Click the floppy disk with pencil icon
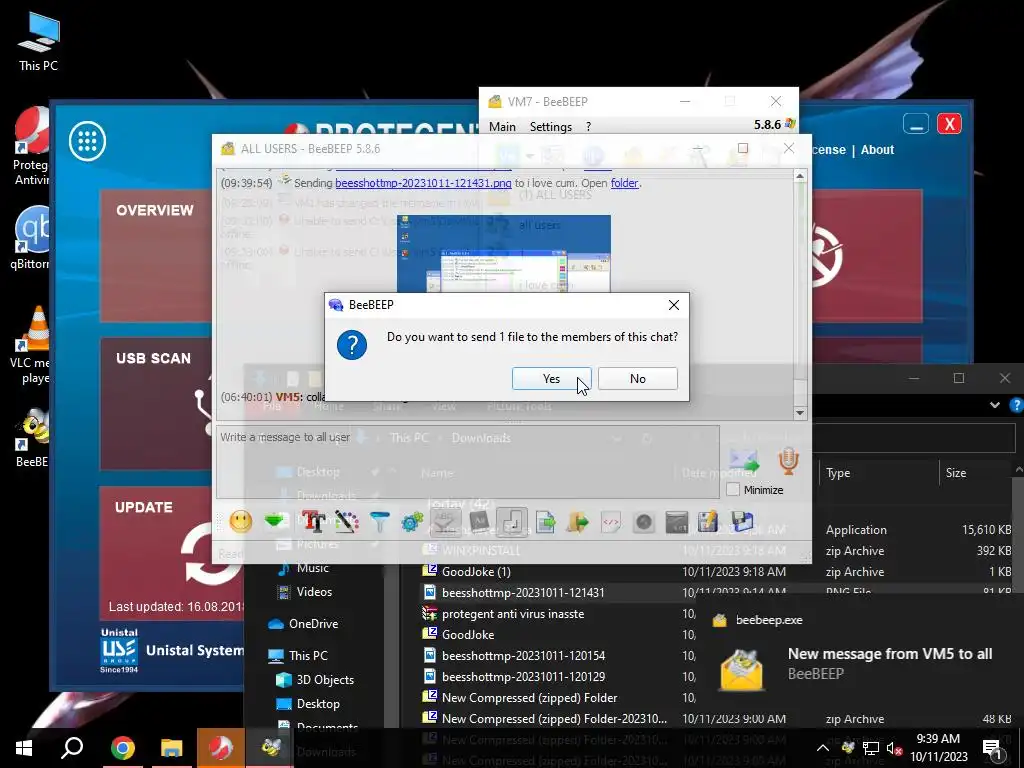 pyautogui.click(x=708, y=522)
